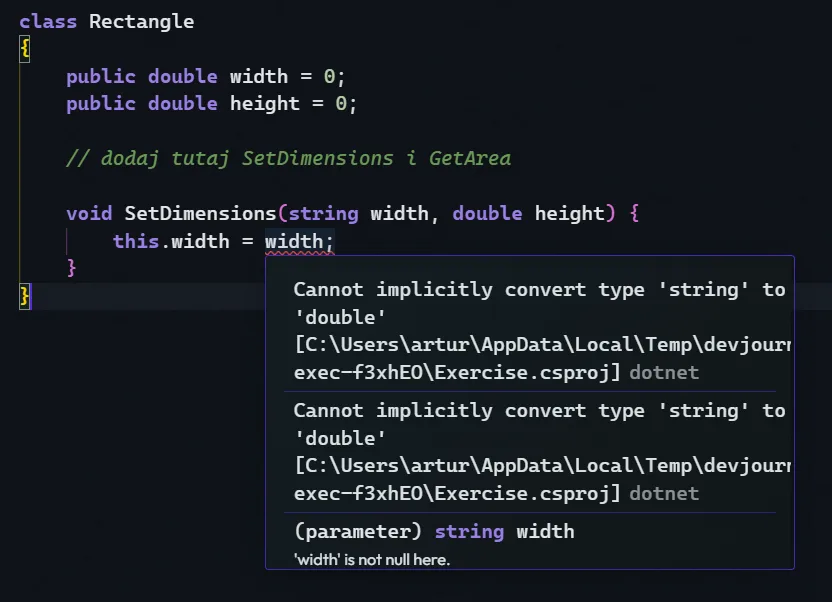832x602 pixels.
Task: Click the 'string' parameter type in SetDimensions
Action: click(x=323, y=214)
